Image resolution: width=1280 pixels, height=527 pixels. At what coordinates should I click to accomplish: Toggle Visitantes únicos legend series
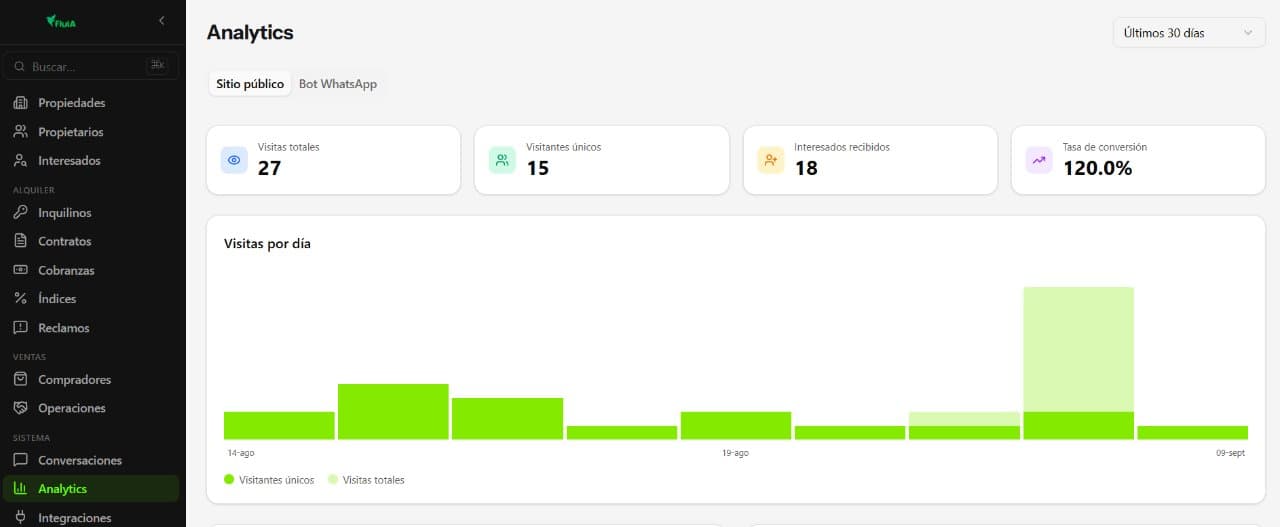click(269, 480)
